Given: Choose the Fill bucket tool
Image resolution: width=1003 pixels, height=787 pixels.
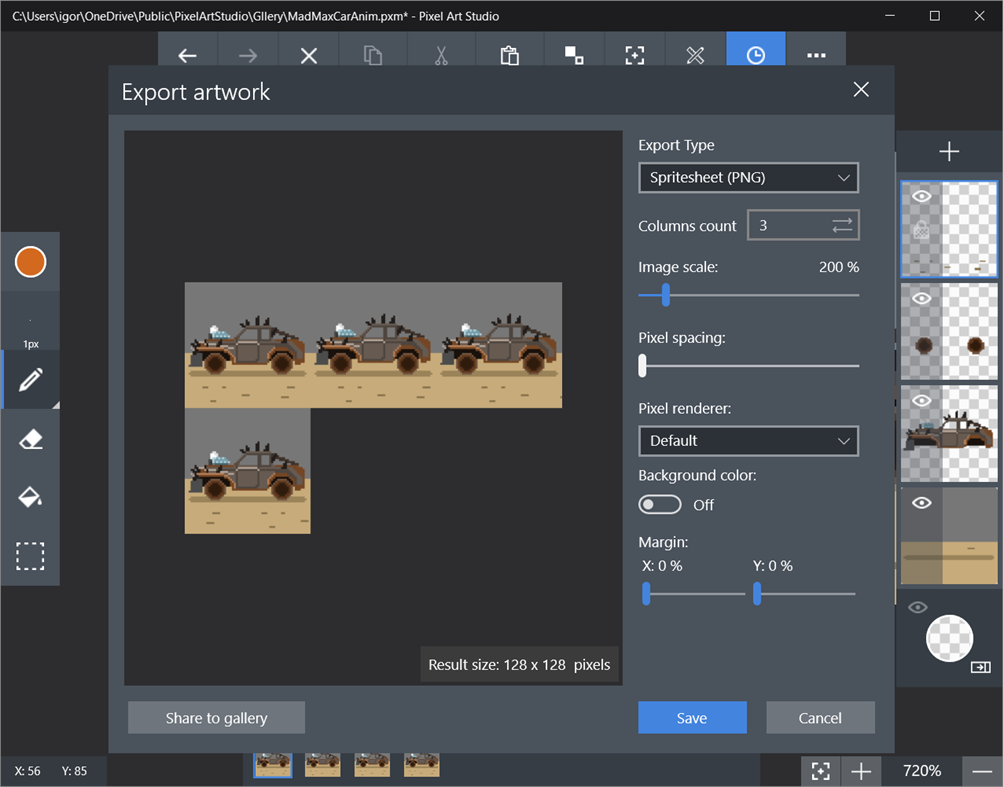Looking at the screenshot, I should (30, 497).
